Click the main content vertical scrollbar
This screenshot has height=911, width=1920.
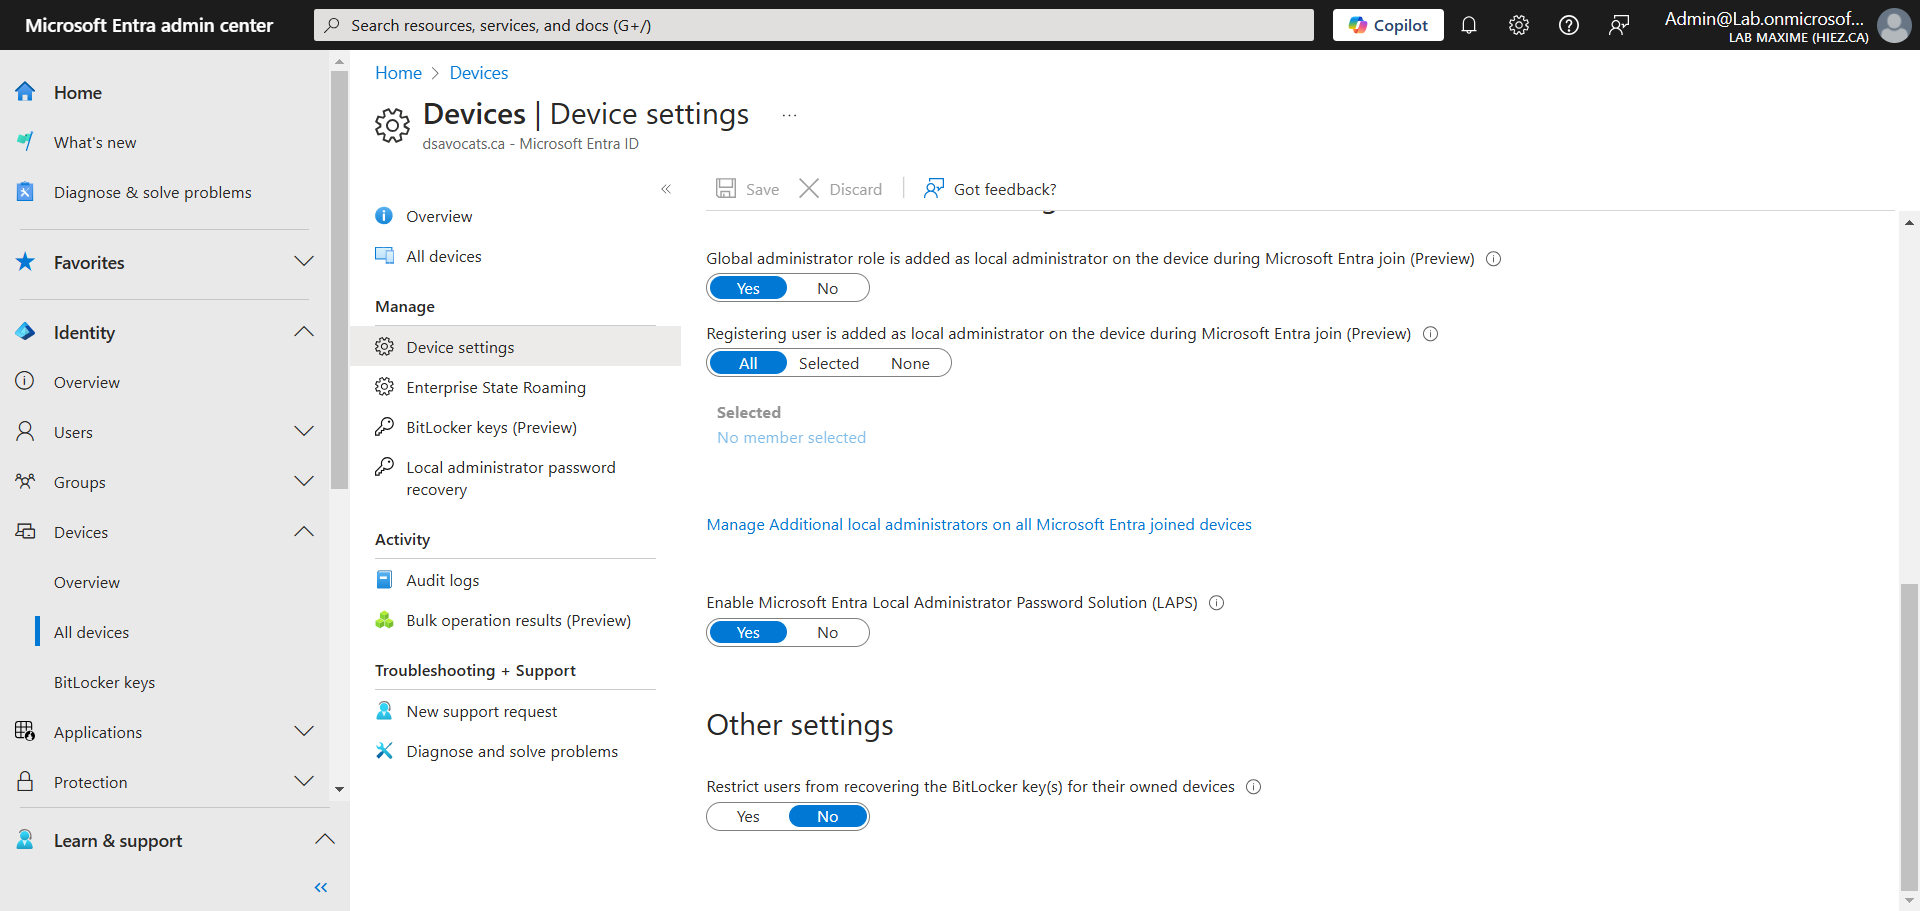[x=1909, y=735]
